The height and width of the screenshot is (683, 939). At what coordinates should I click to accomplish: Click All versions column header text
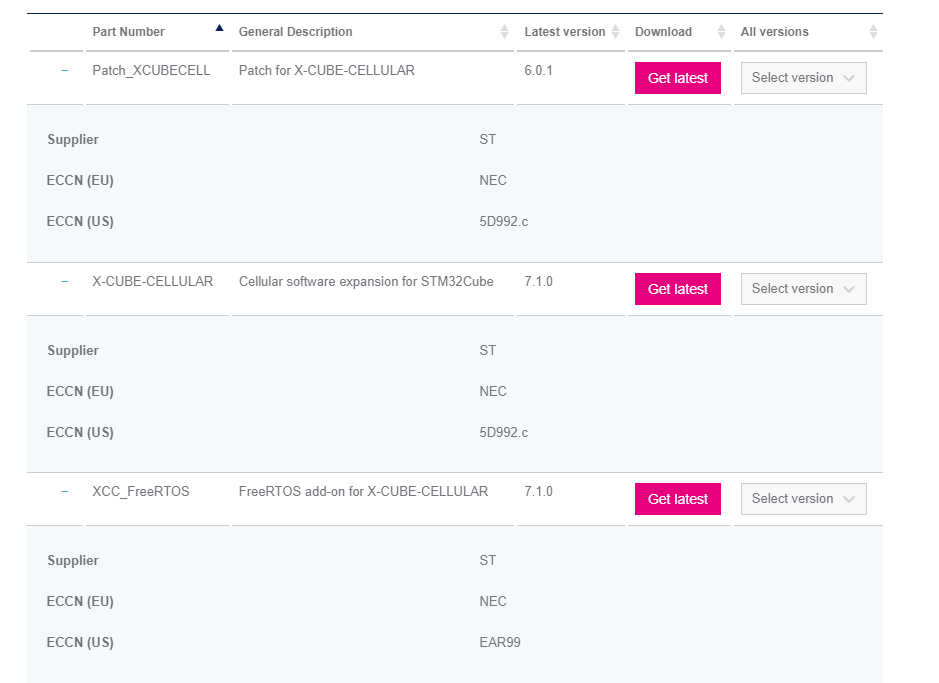tap(774, 32)
